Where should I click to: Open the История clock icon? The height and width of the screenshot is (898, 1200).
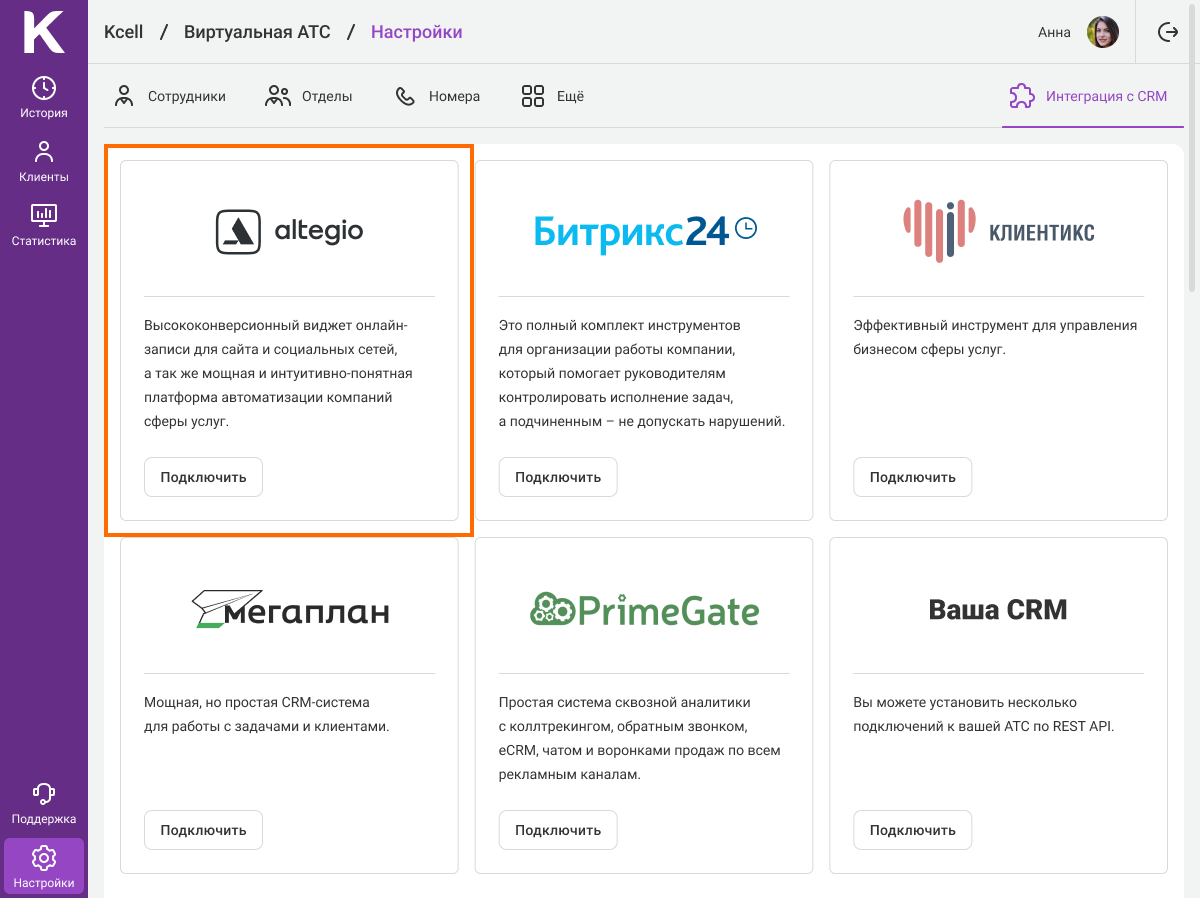click(x=44, y=88)
